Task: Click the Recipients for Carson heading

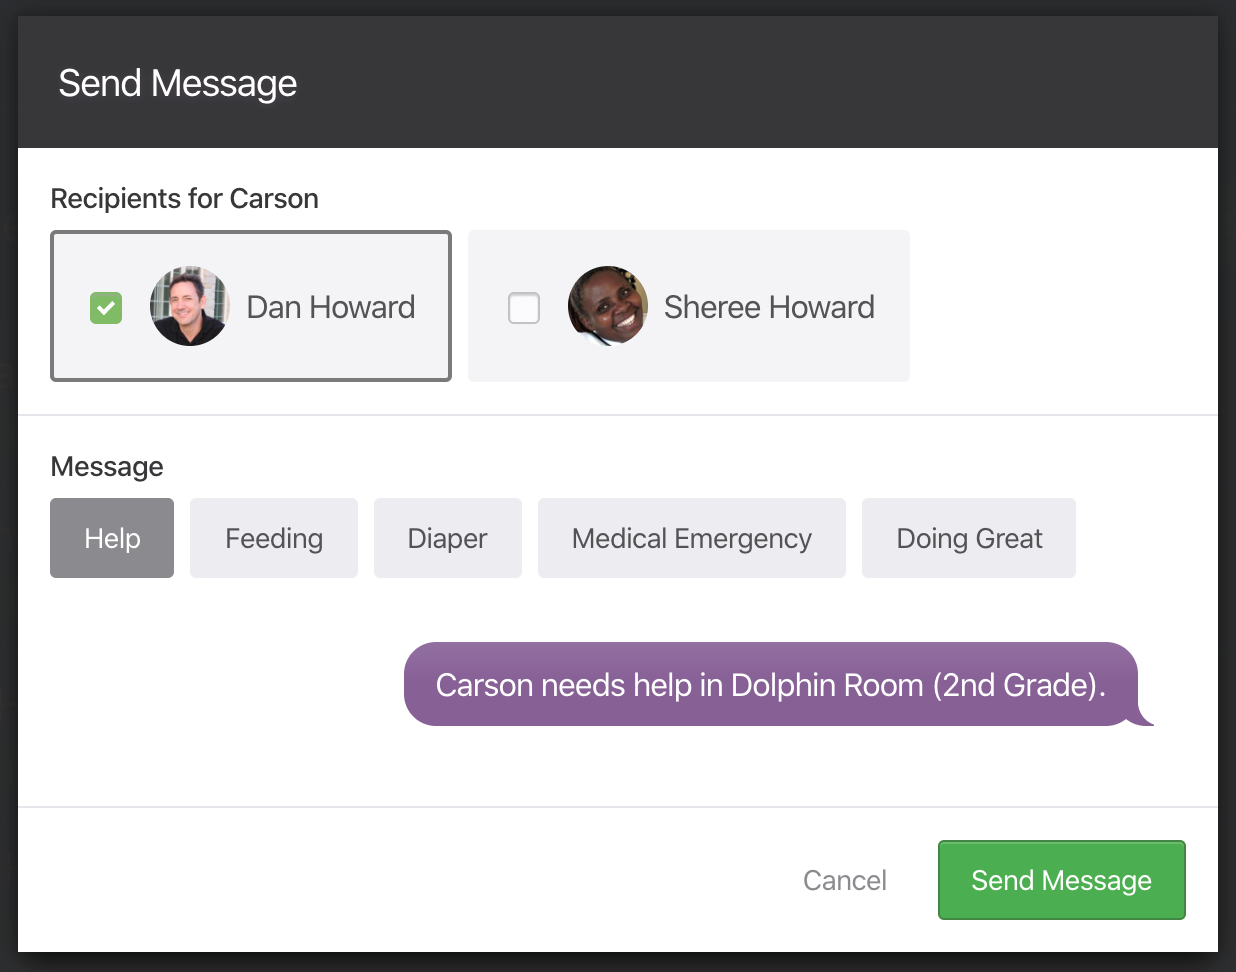Action: (185, 199)
